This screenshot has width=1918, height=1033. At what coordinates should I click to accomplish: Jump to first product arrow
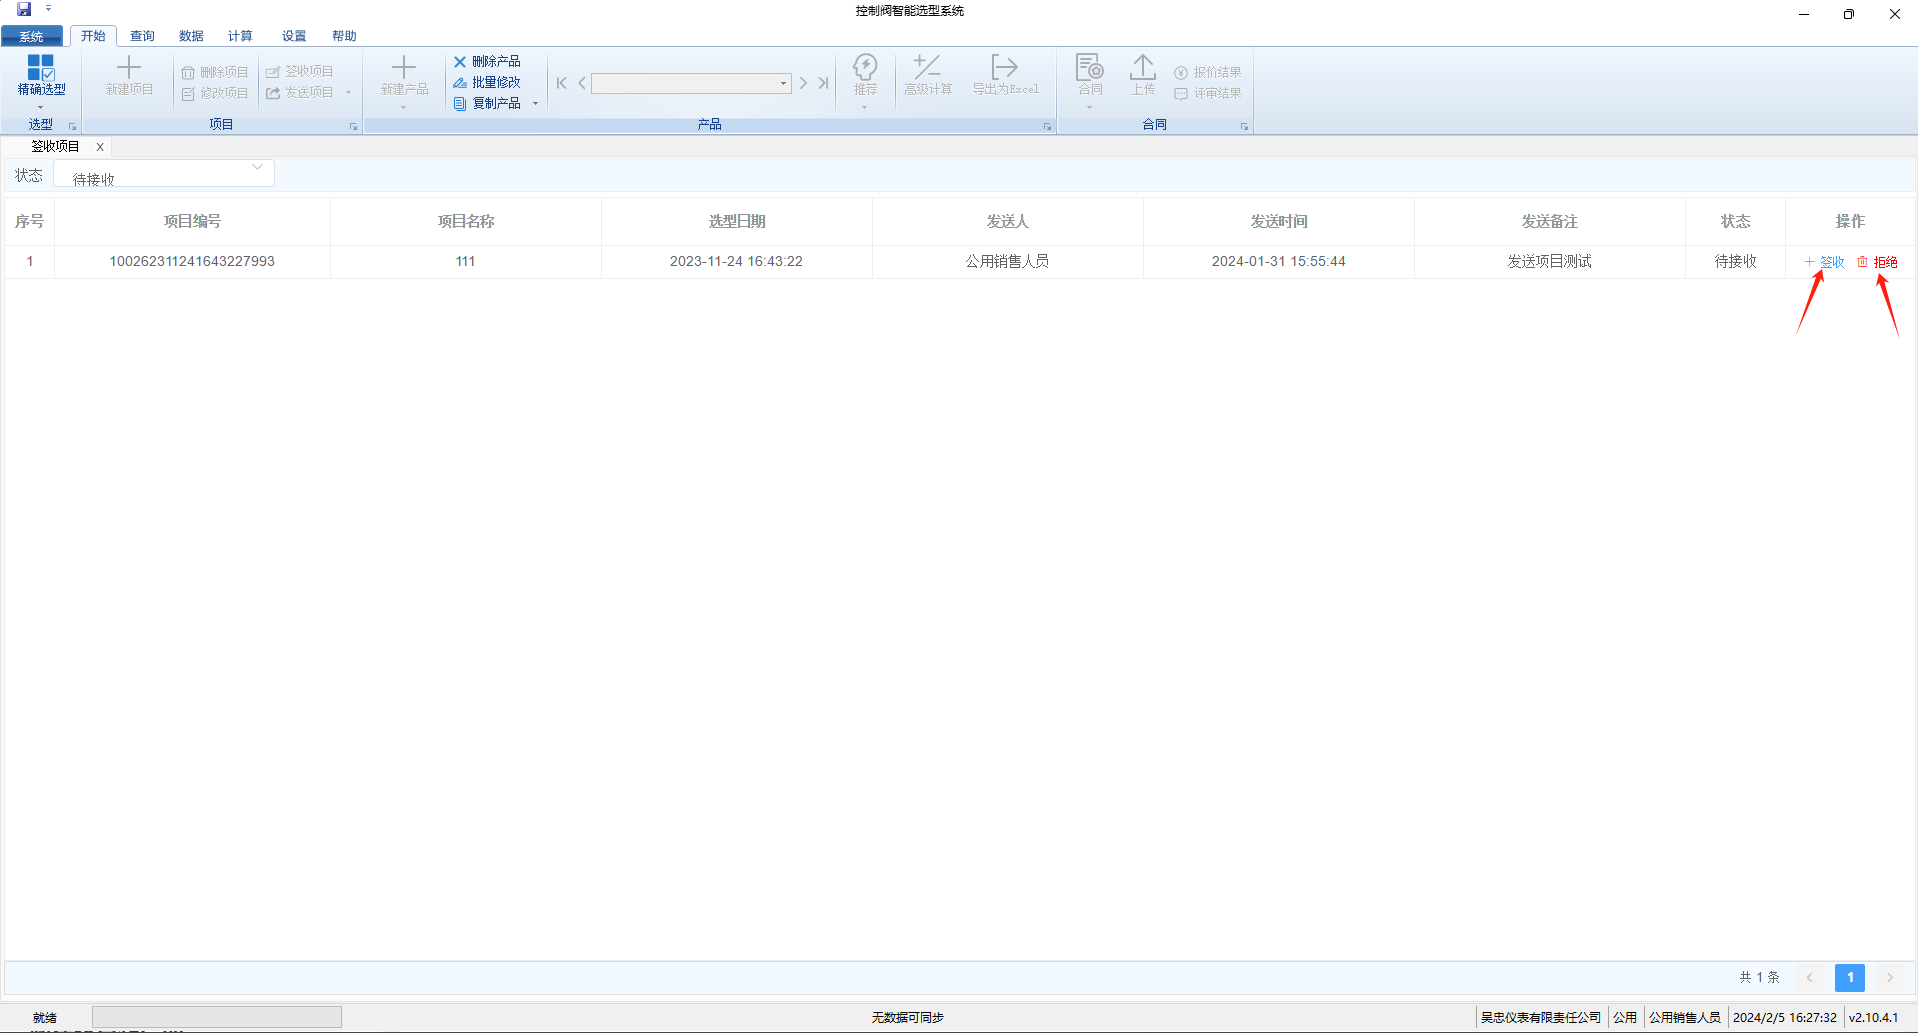click(x=562, y=83)
